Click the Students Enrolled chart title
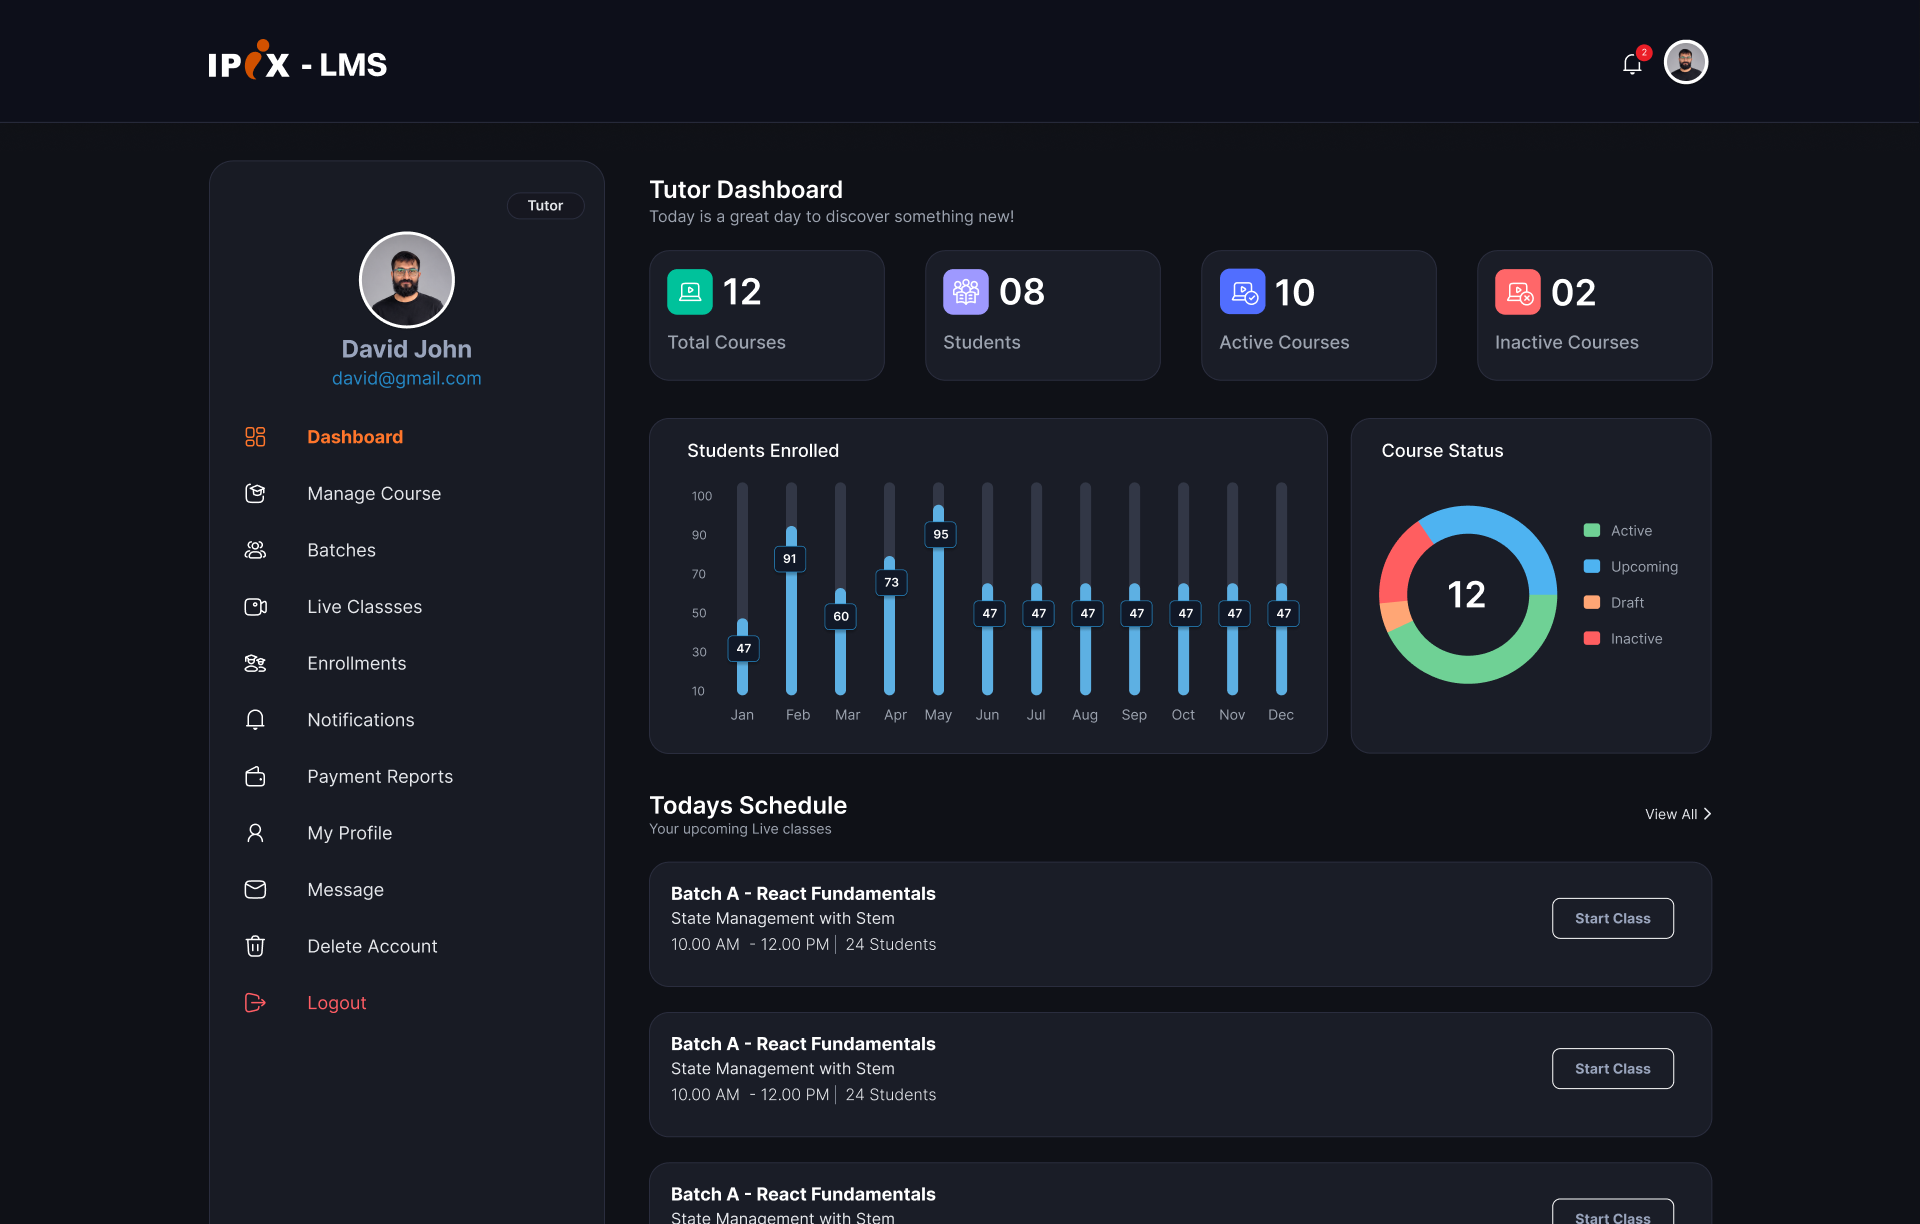 (x=763, y=451)
